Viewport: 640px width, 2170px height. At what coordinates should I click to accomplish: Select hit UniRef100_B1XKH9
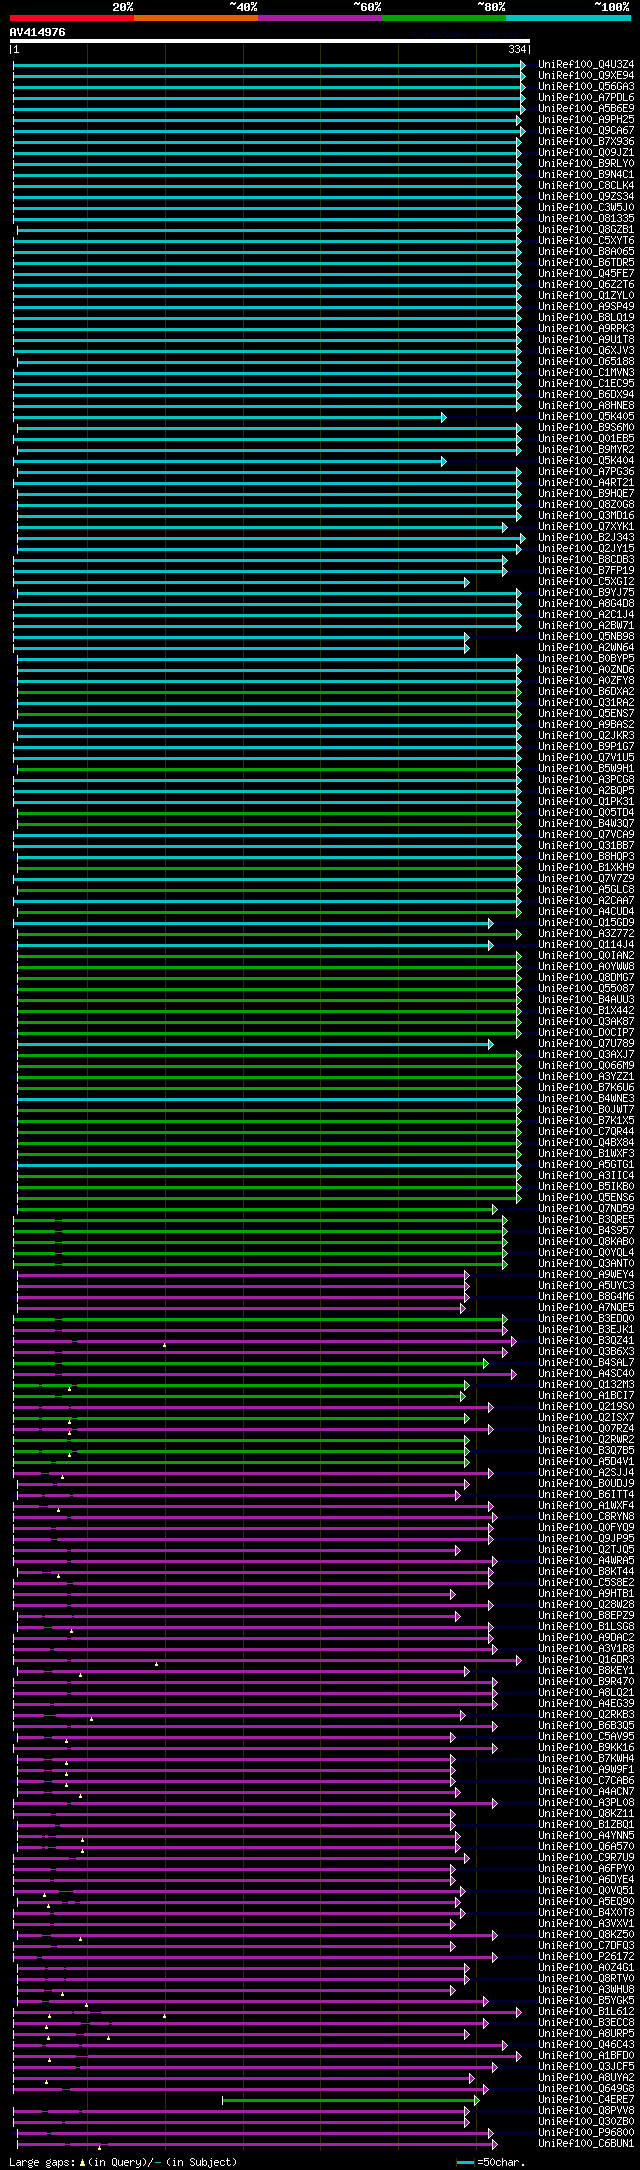[x=586, y=867]
